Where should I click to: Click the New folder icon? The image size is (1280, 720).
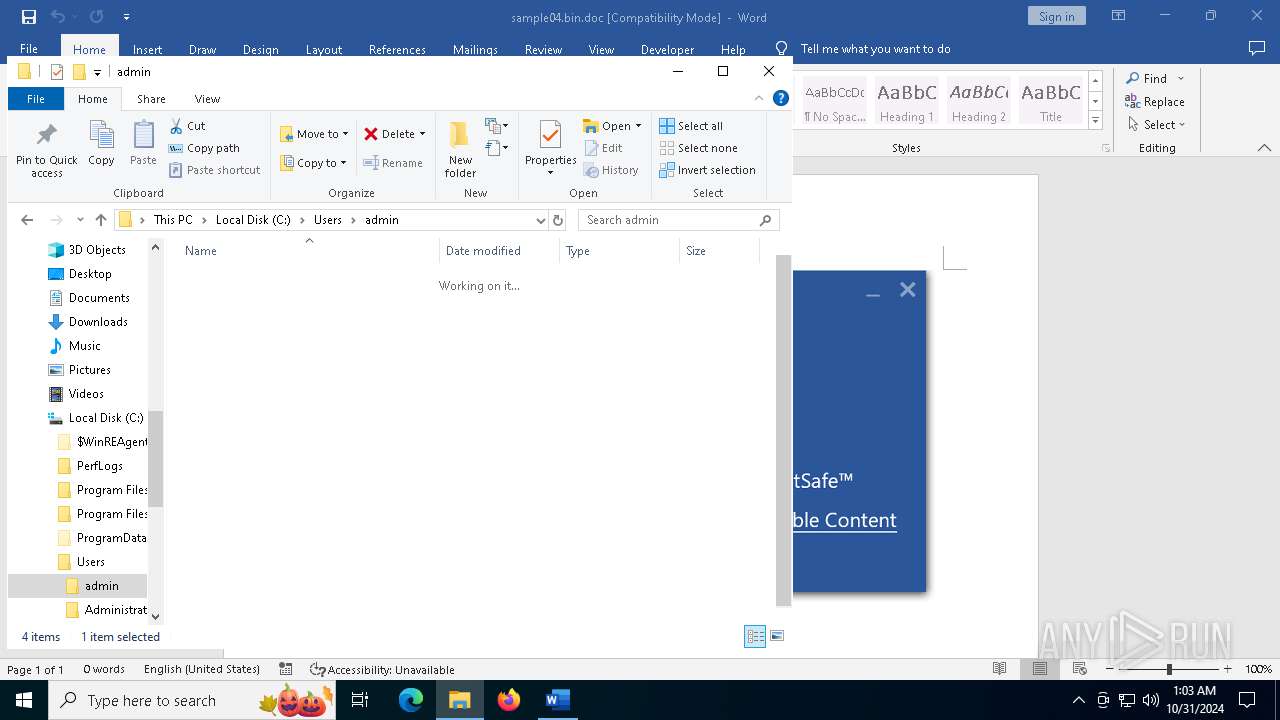pyautogui.click(x=460, y=135)
